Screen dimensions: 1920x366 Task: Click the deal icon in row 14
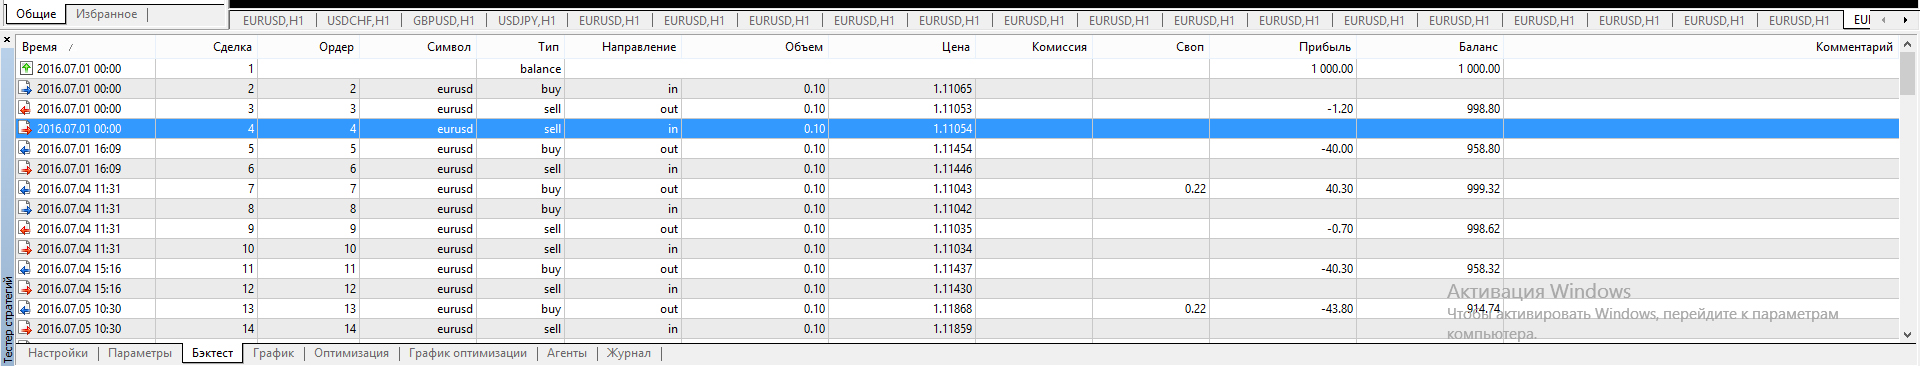click(26, 328)
